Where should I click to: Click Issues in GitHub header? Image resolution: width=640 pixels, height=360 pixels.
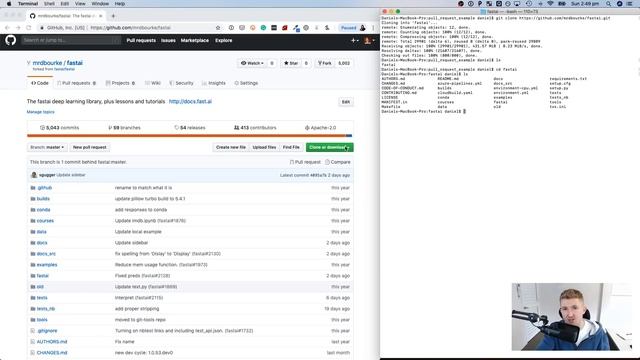coord(168,40)
